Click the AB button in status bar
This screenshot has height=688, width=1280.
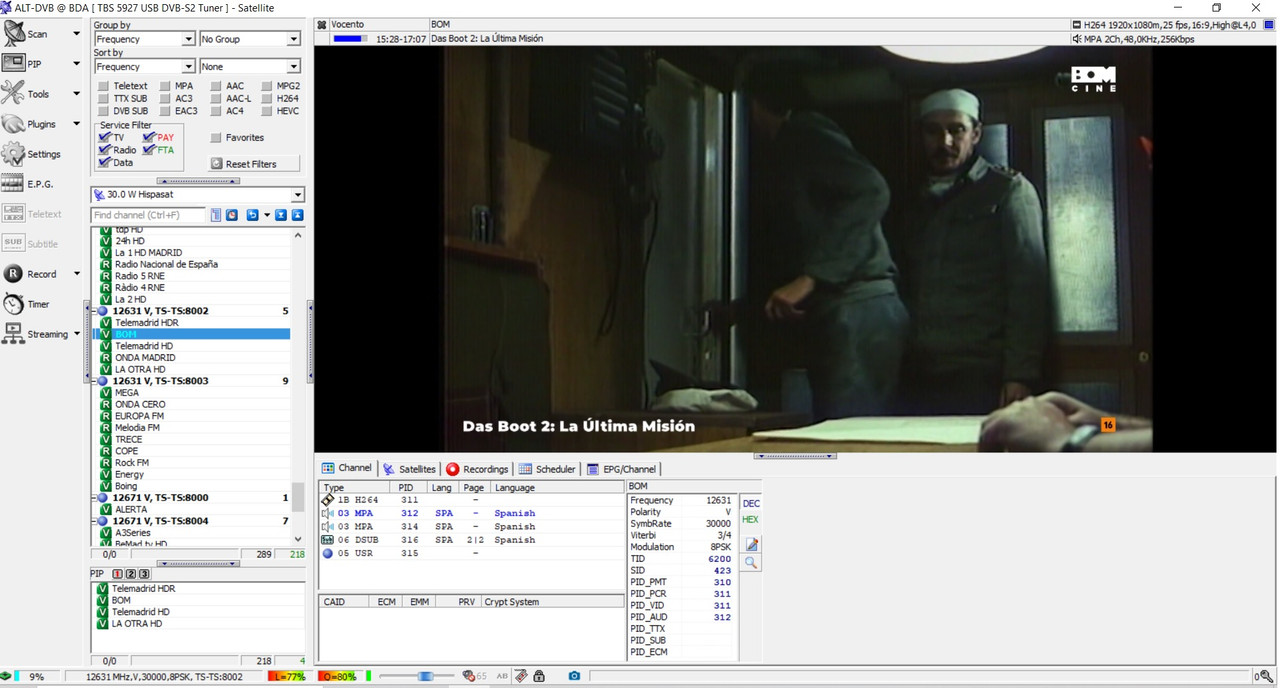(x=502, y=677)
